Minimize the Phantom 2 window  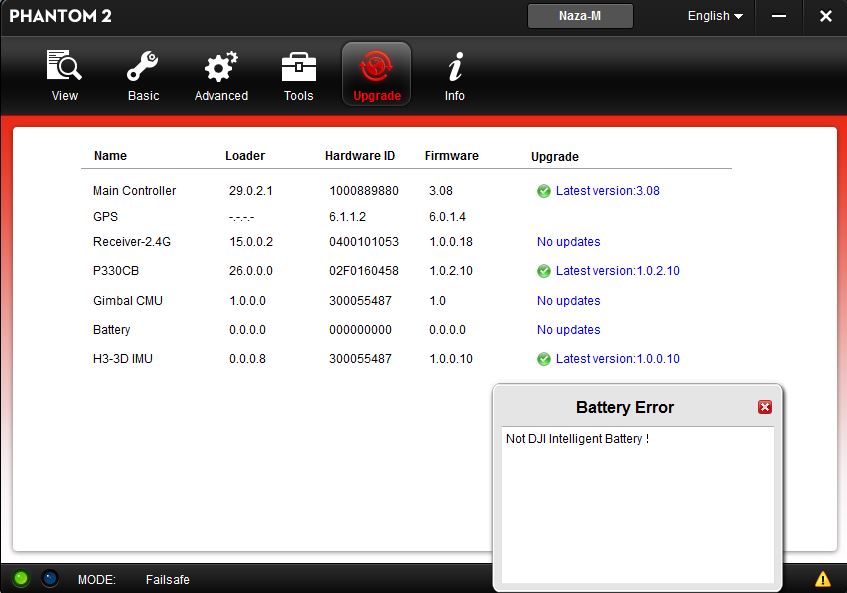pyautogui.click(x=780, y=16)
